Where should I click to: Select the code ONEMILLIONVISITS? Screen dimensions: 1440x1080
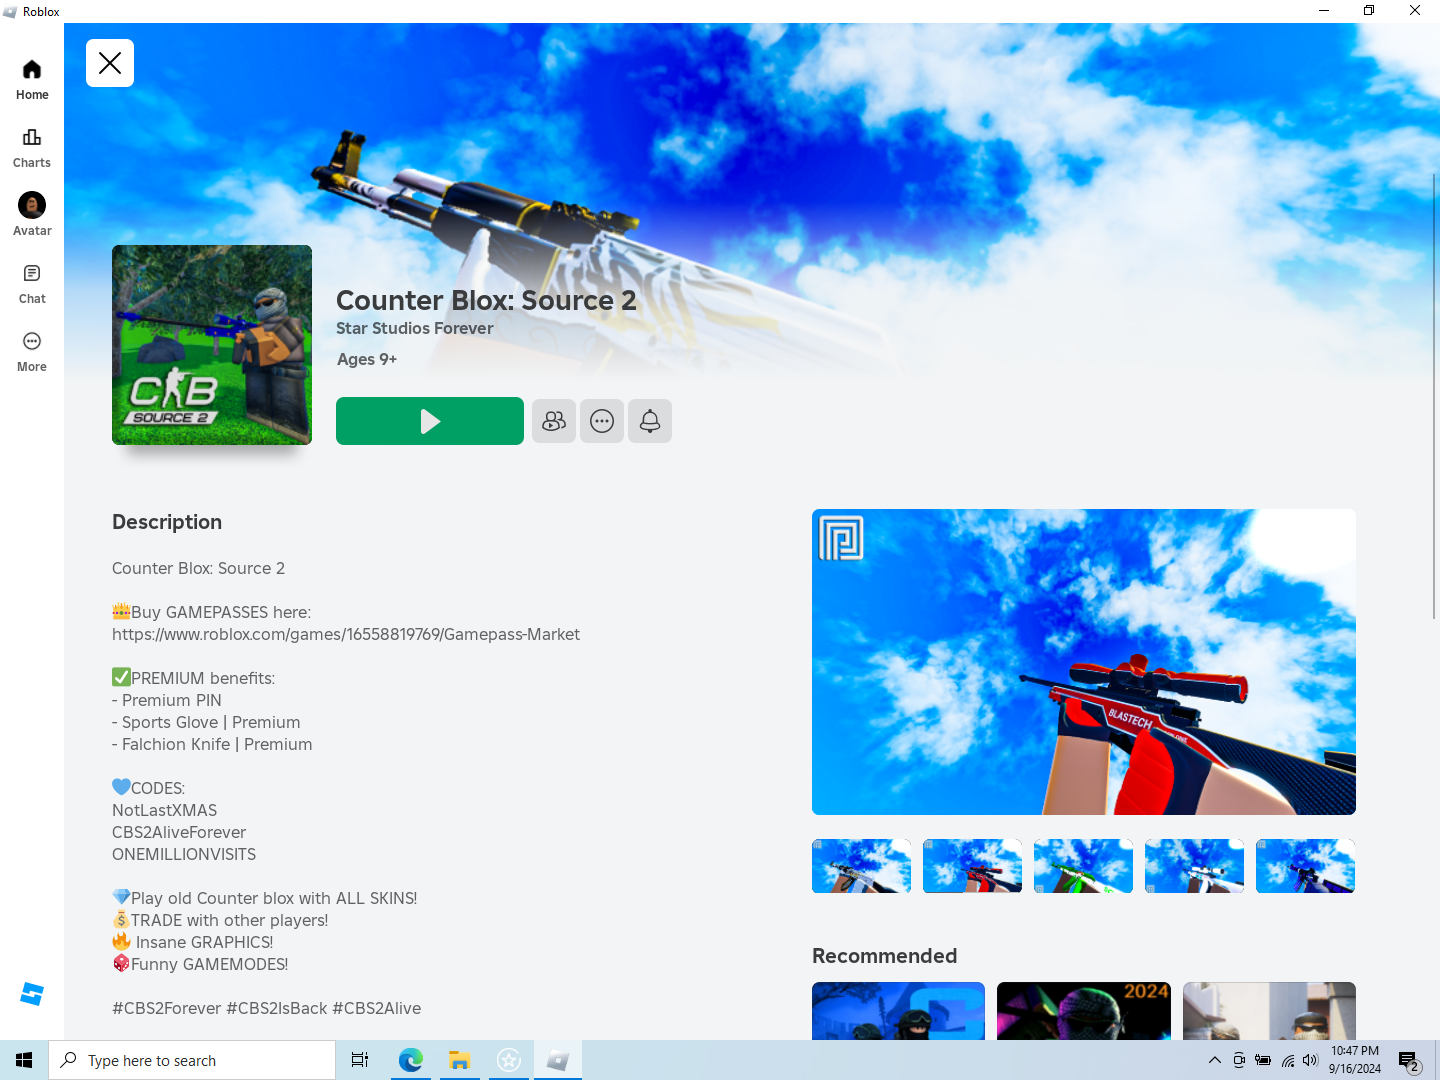(184, 854)
